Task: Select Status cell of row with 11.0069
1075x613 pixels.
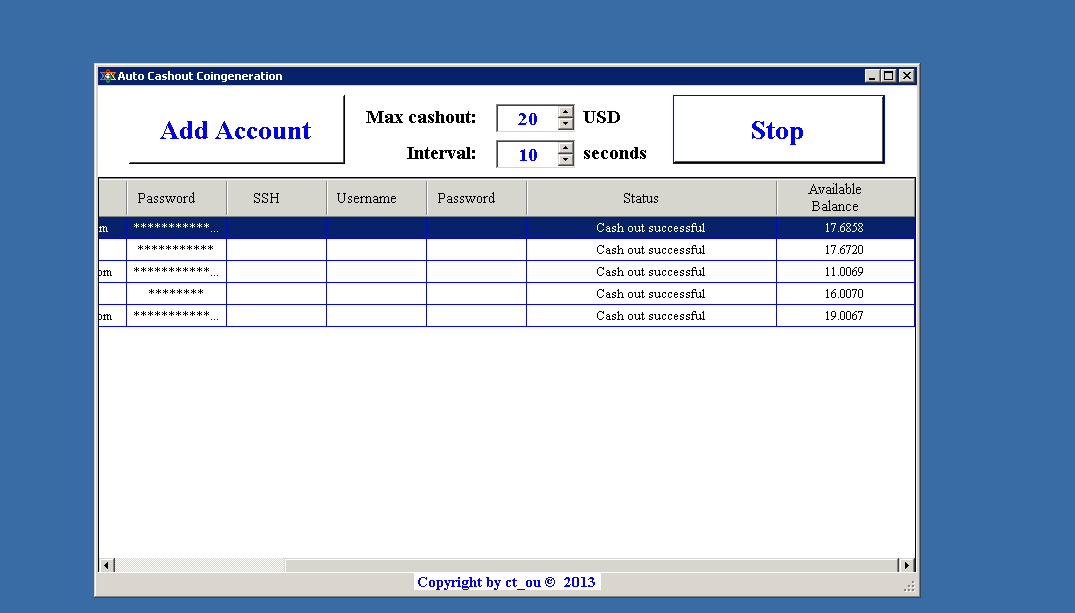Action: click(x=651, y=272)
